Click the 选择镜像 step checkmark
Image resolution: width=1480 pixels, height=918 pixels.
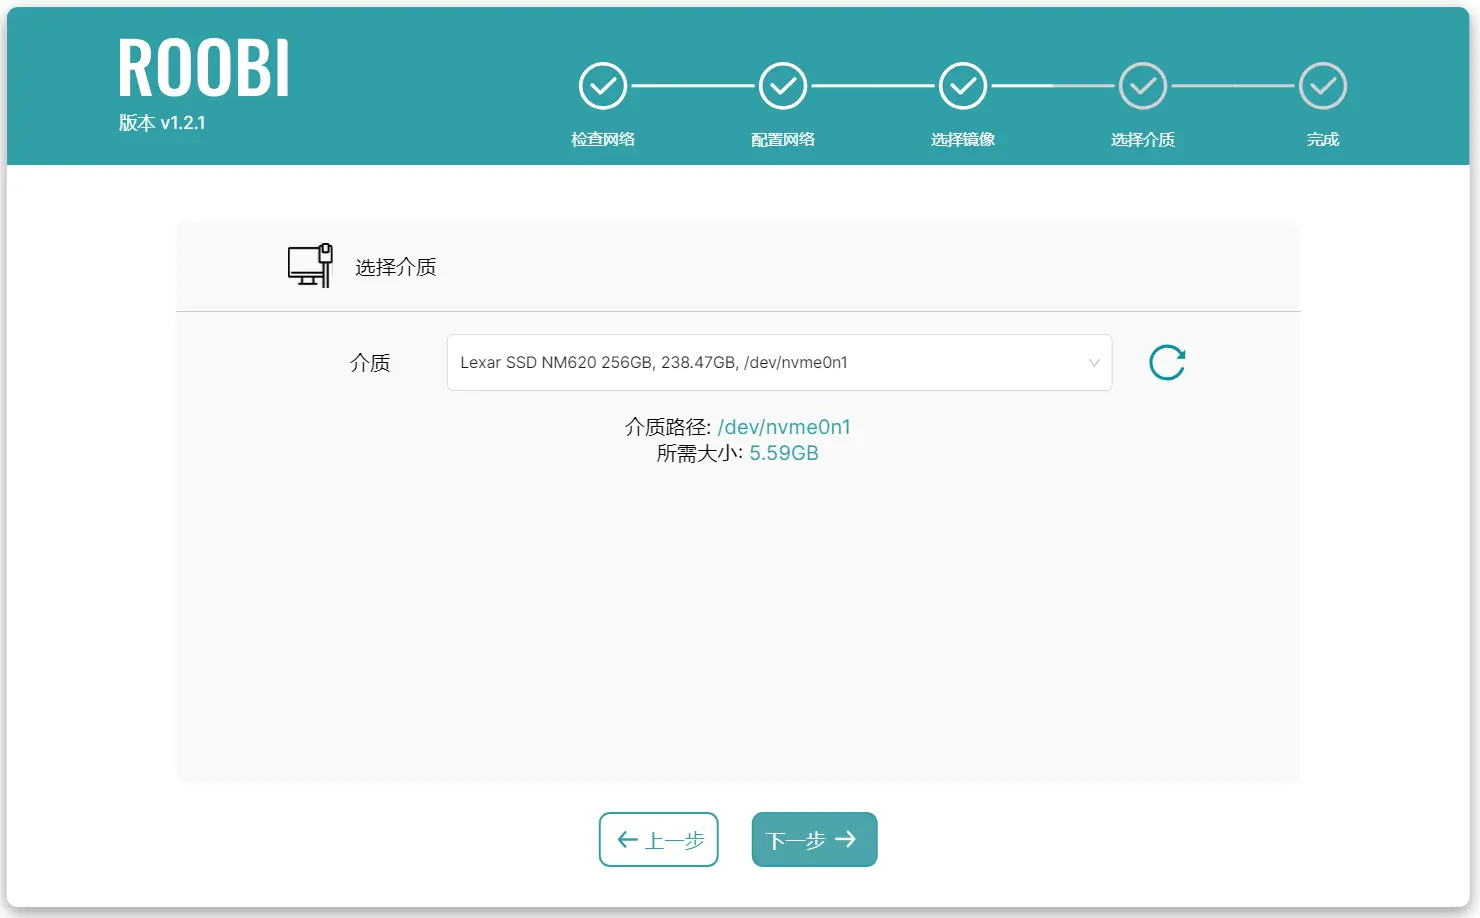(x=963, y=87)
